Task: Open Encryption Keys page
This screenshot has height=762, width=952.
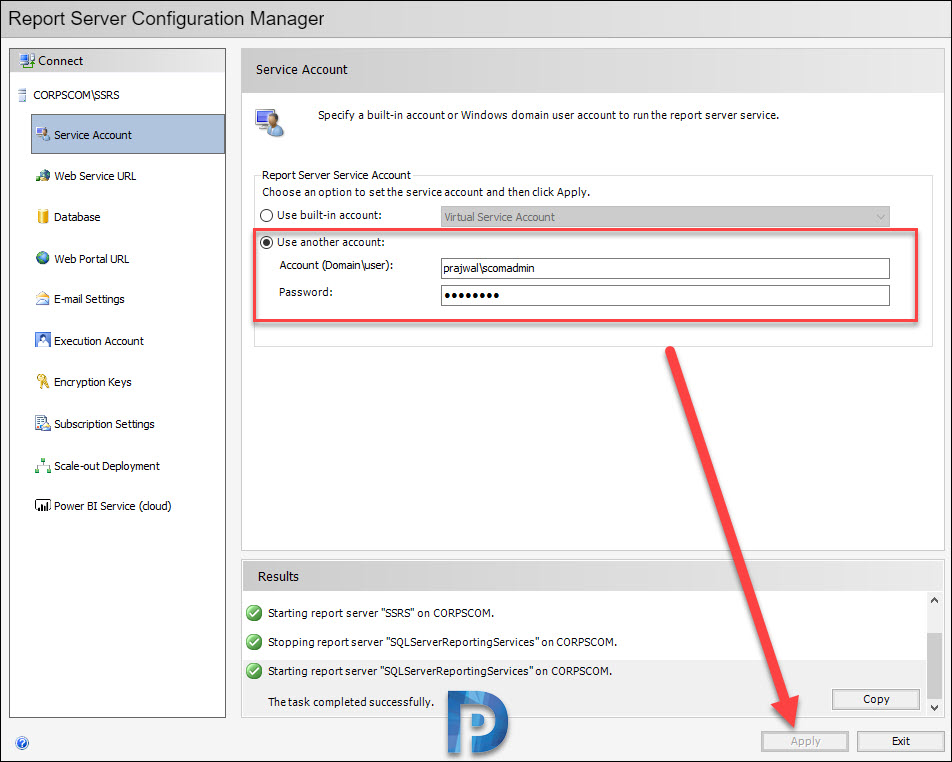Action: [93, 382]
